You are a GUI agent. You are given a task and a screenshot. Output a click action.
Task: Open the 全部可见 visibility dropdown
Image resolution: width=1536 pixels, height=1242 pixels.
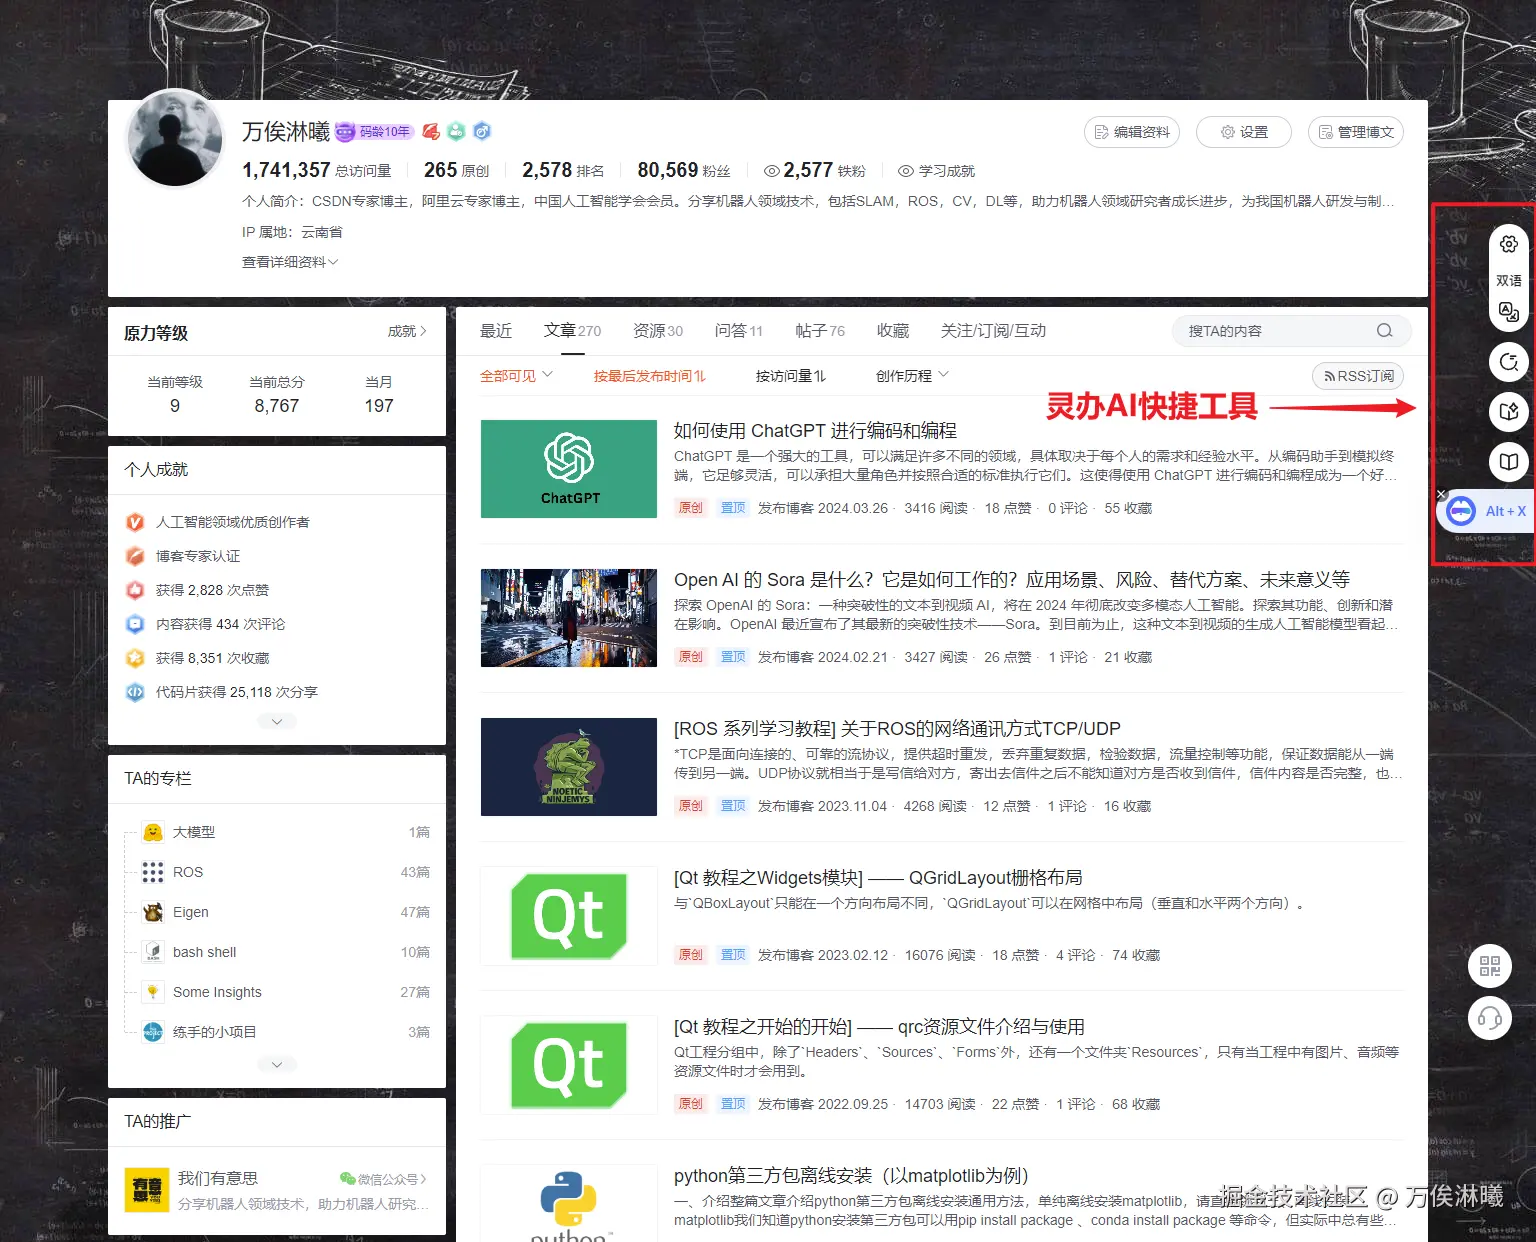516,376
